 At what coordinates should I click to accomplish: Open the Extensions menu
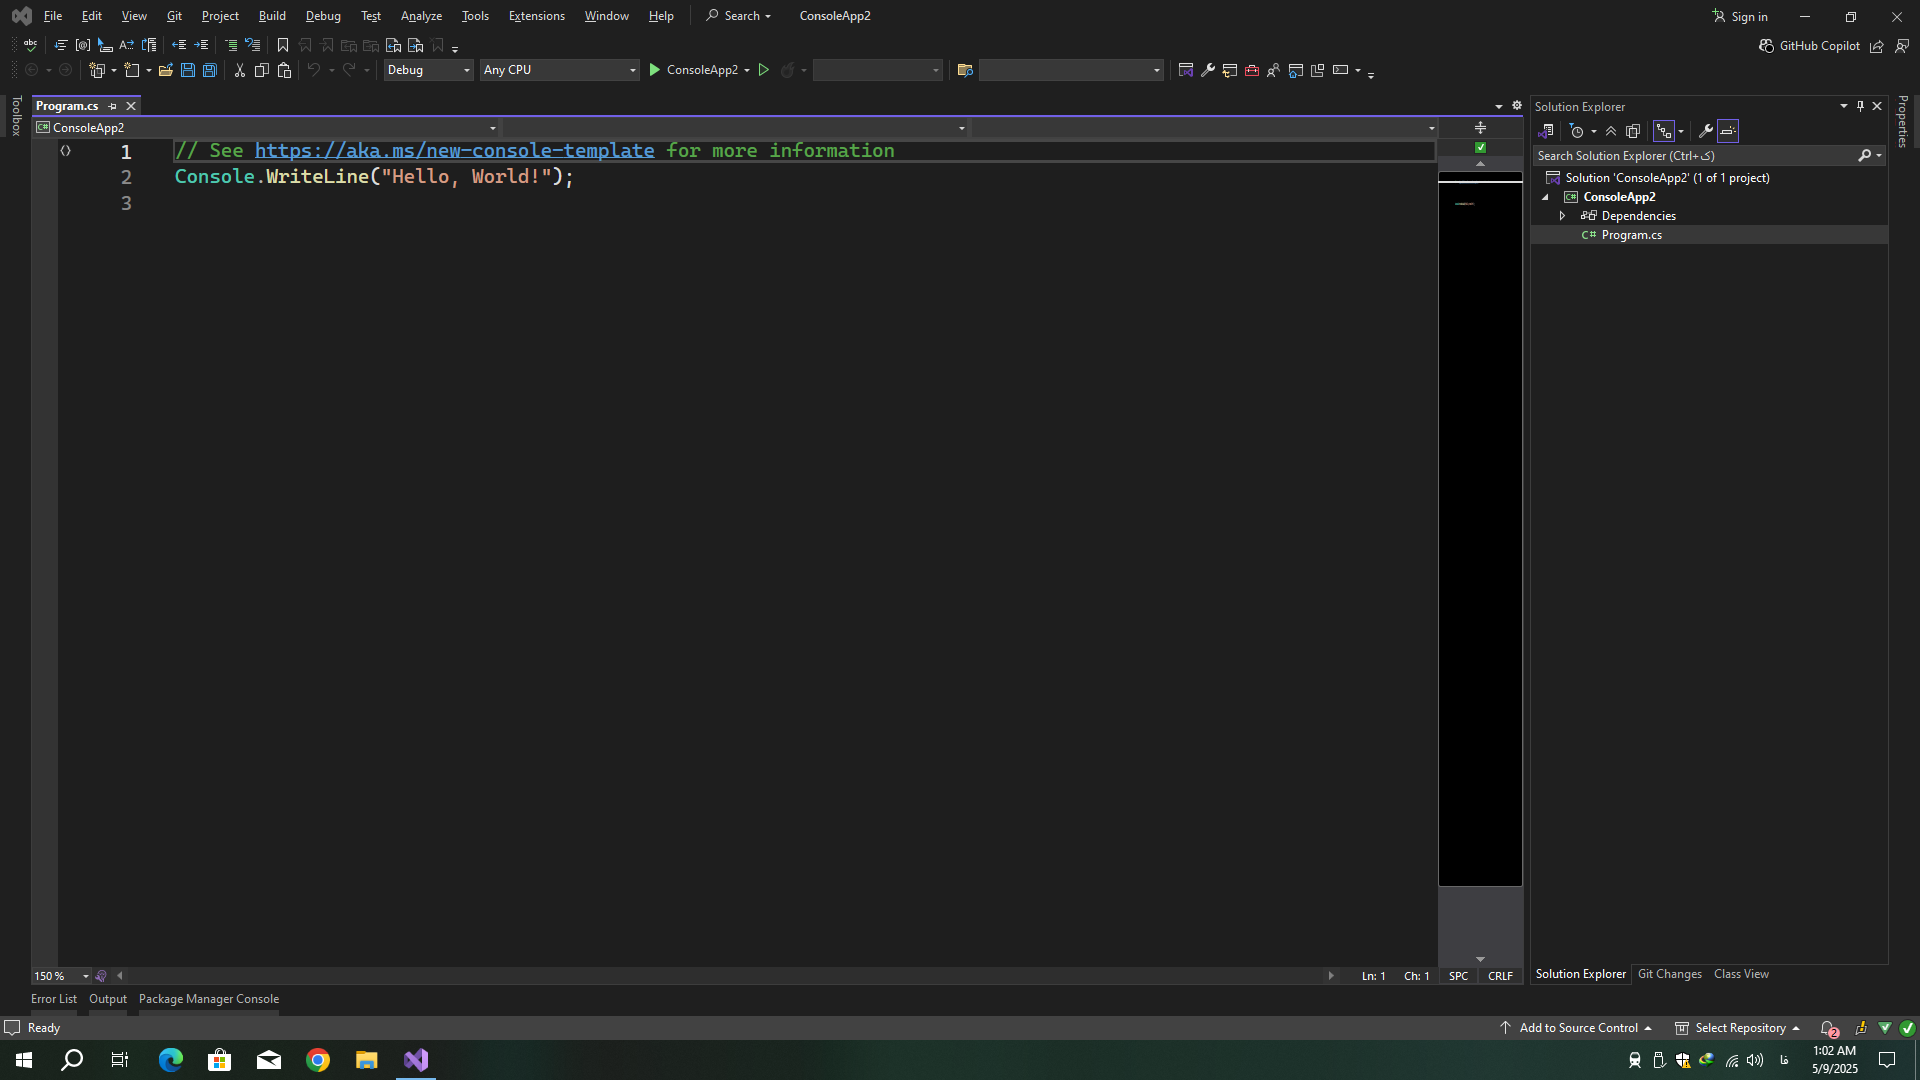coord(536,16)
